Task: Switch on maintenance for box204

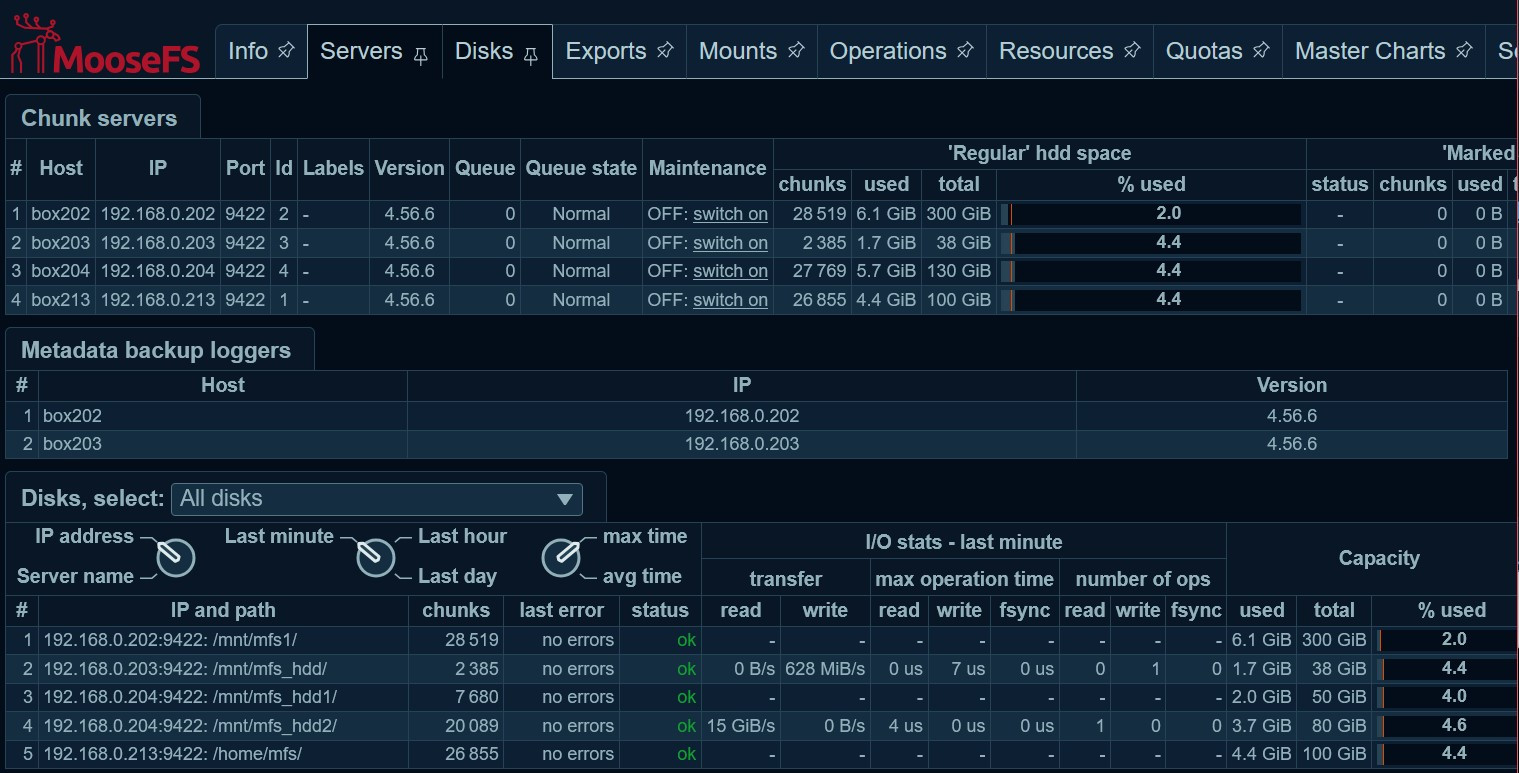Action: coord(730,271)
